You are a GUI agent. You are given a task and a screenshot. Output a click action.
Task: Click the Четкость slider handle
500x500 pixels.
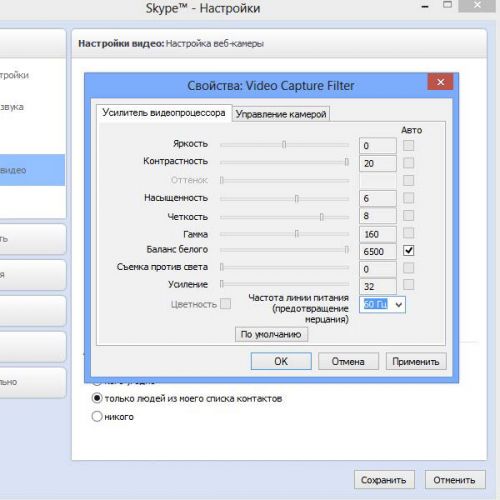coord(321,217)
